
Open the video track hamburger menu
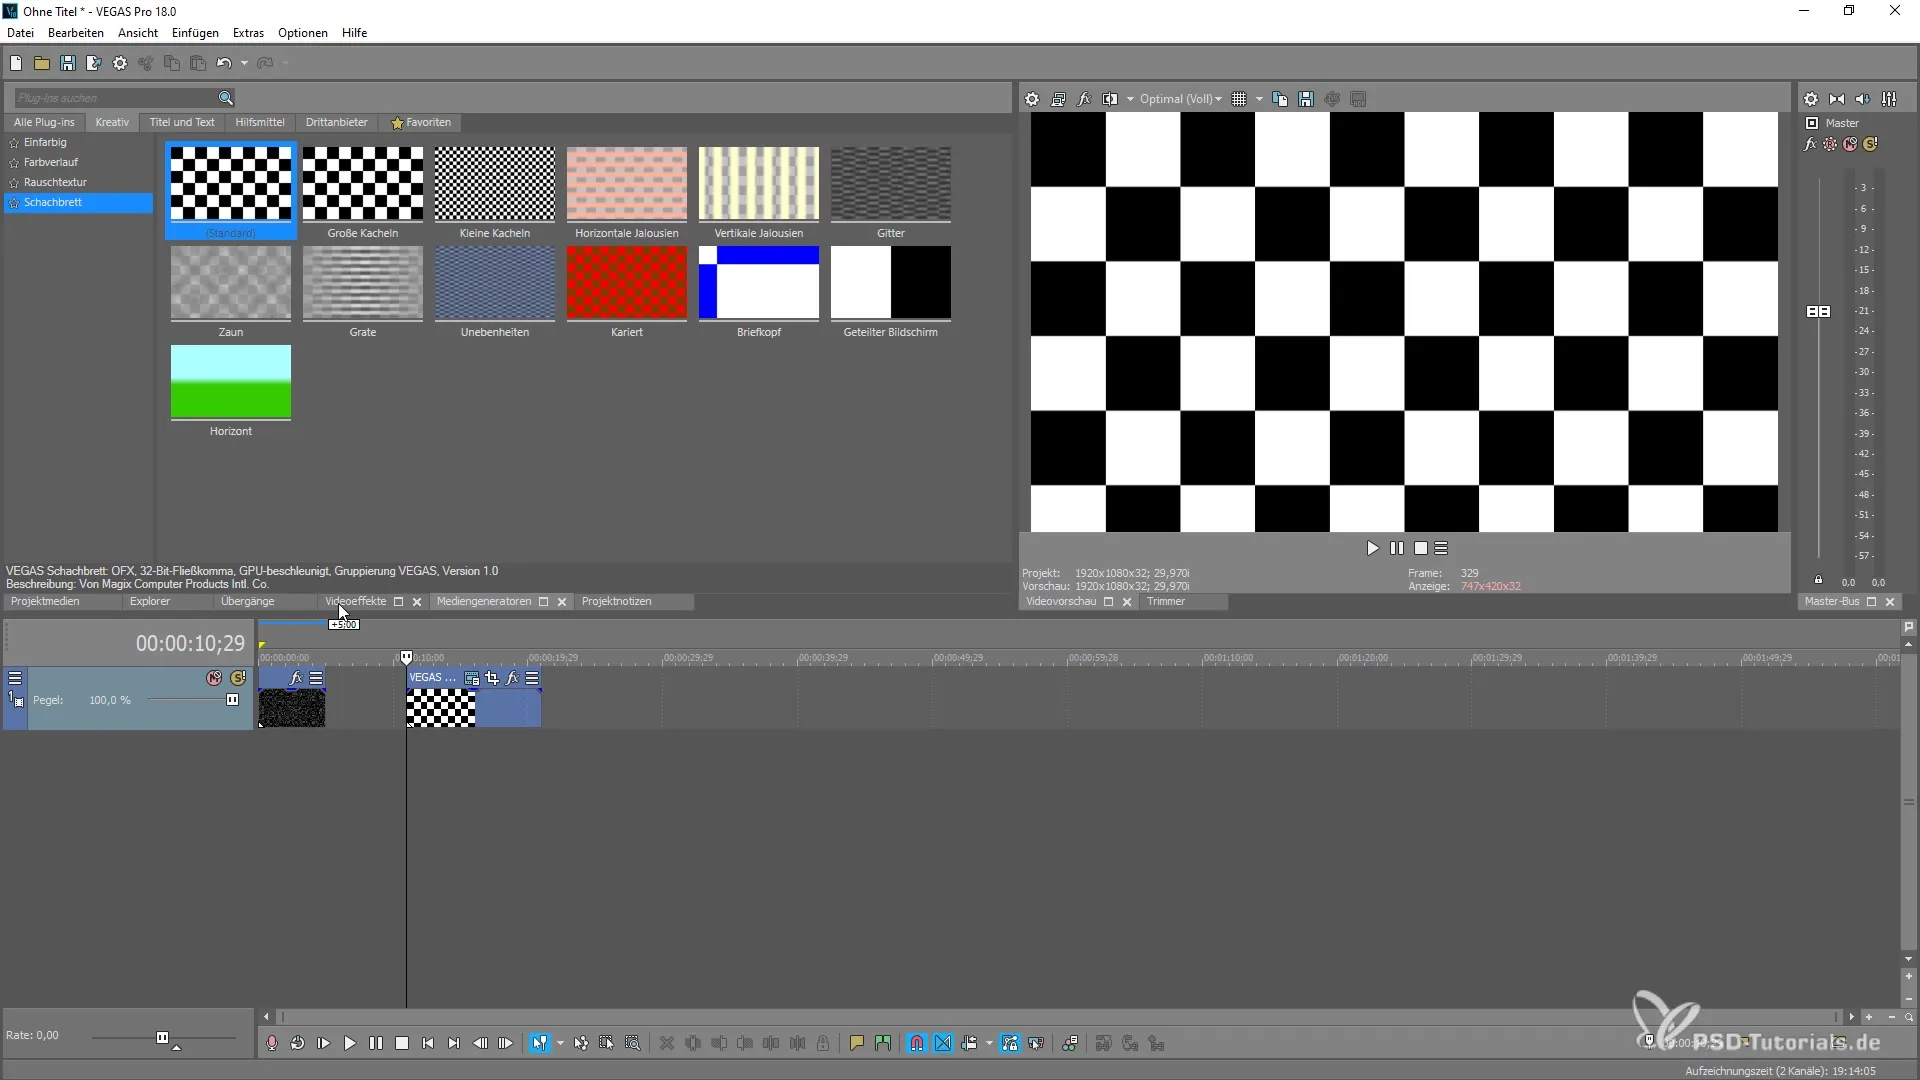pyautogui.click(x=15, y=678)
